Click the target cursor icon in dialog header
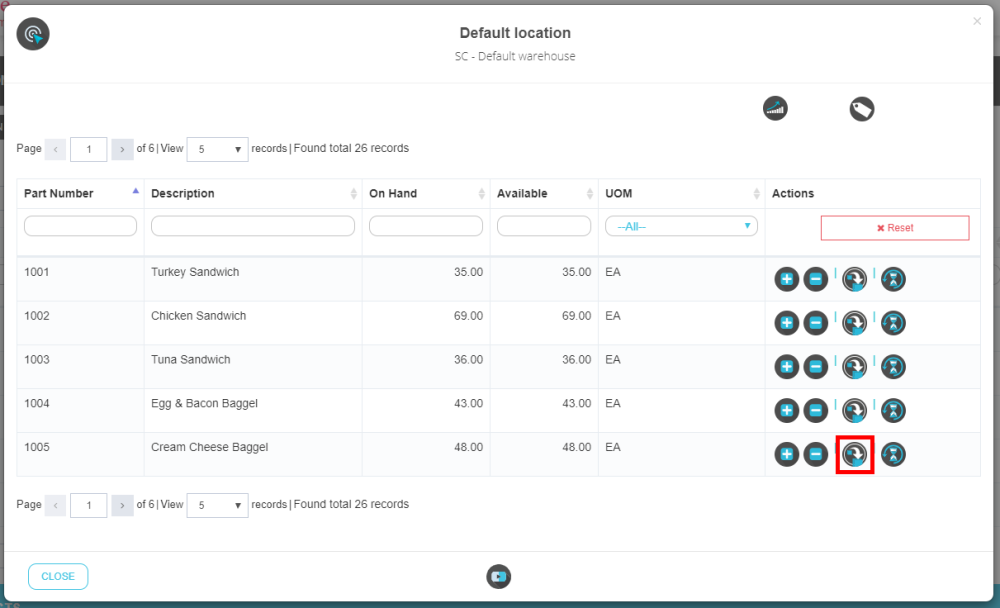Image resolution: width=1000 pixels, height=608 pixels. pyautogui.click(x=33, y=35)
